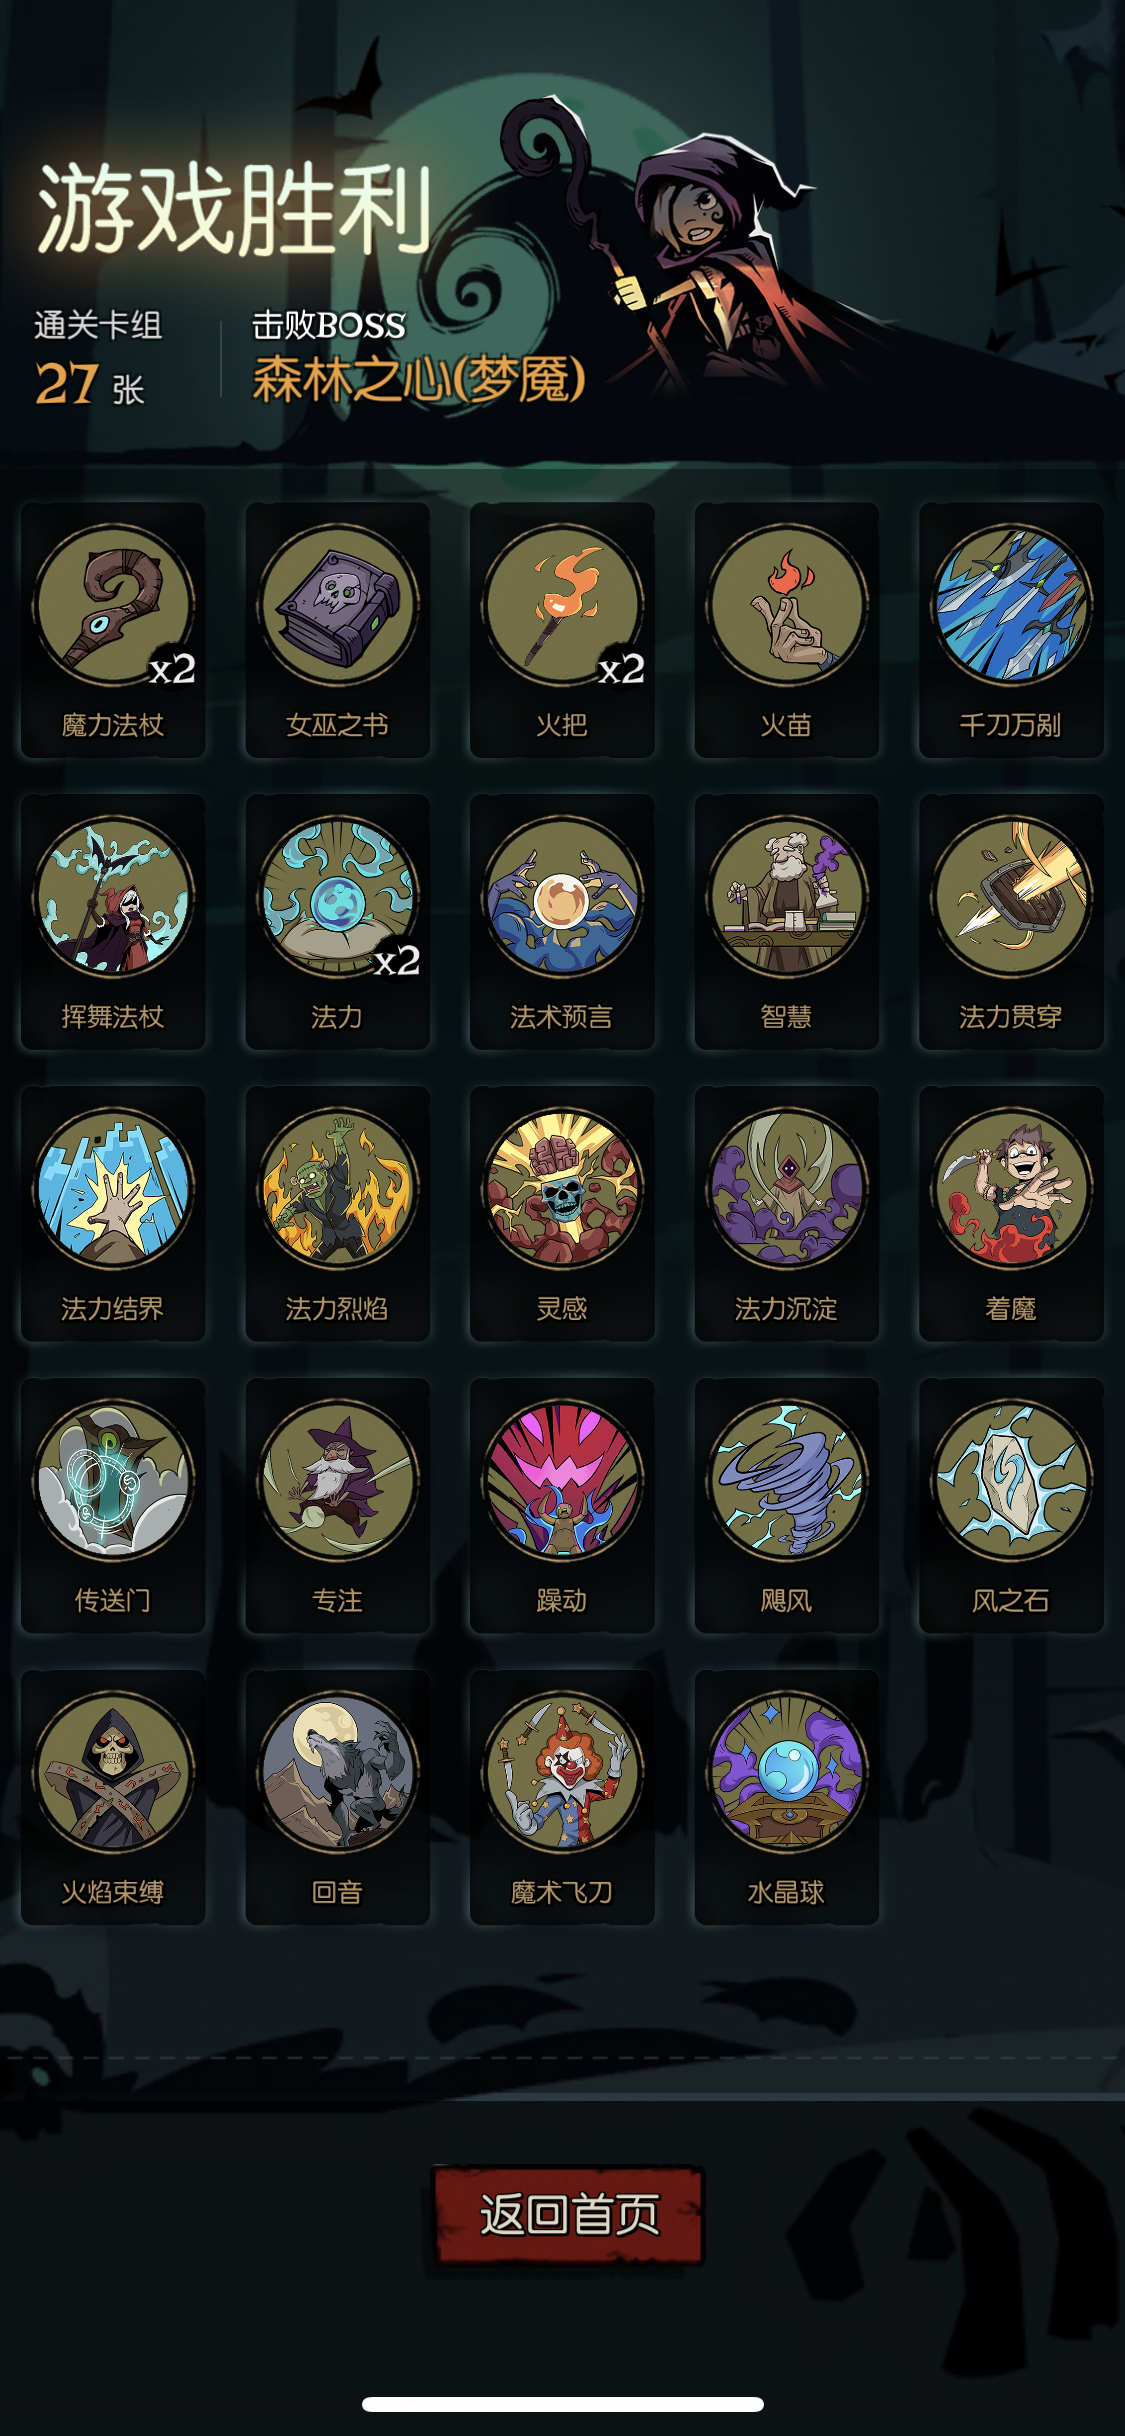Select the 飓风 tornado card
1125x2436 pixels.
point(786,1506)
